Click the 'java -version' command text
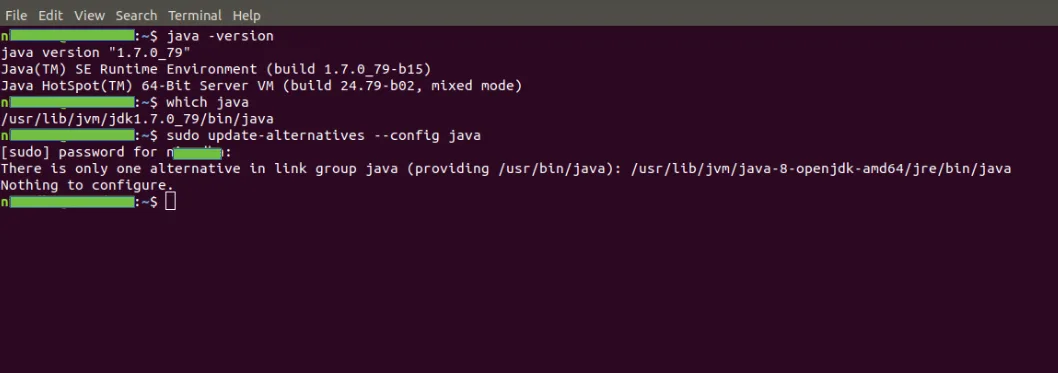1058x373 pixels. point(220,36)
